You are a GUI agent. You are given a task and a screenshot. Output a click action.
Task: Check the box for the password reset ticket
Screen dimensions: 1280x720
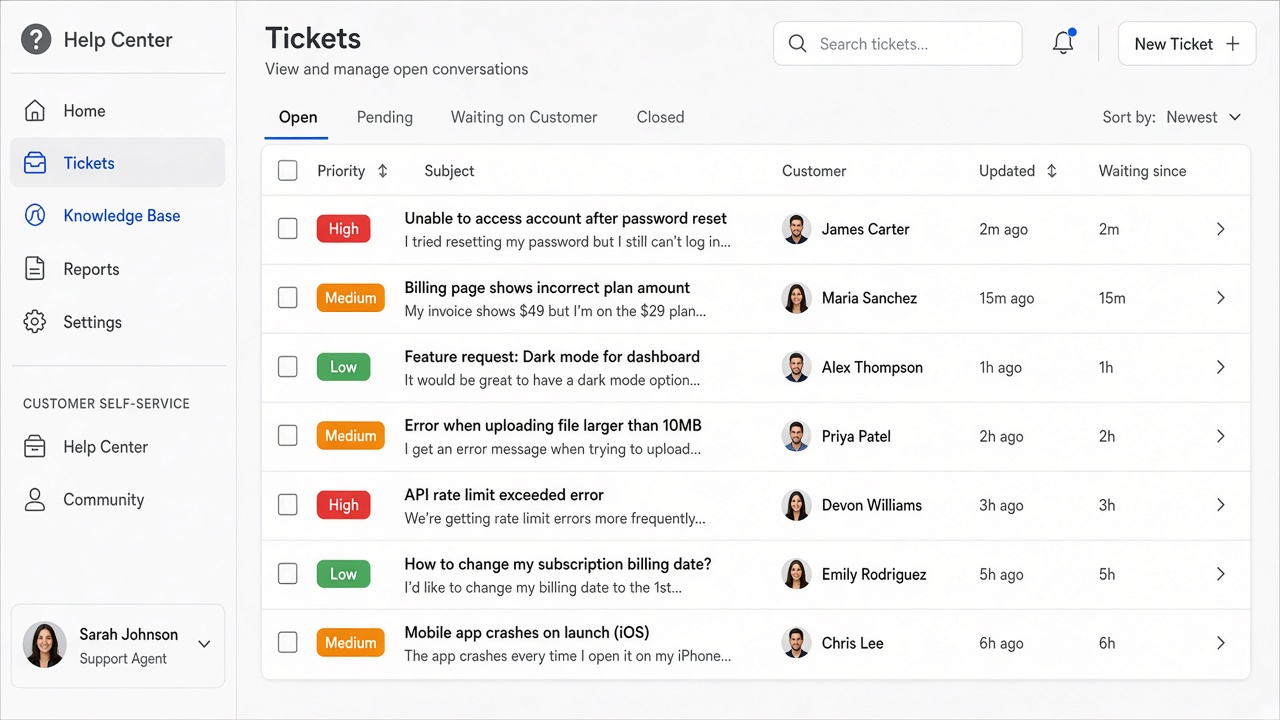[288, 229]
